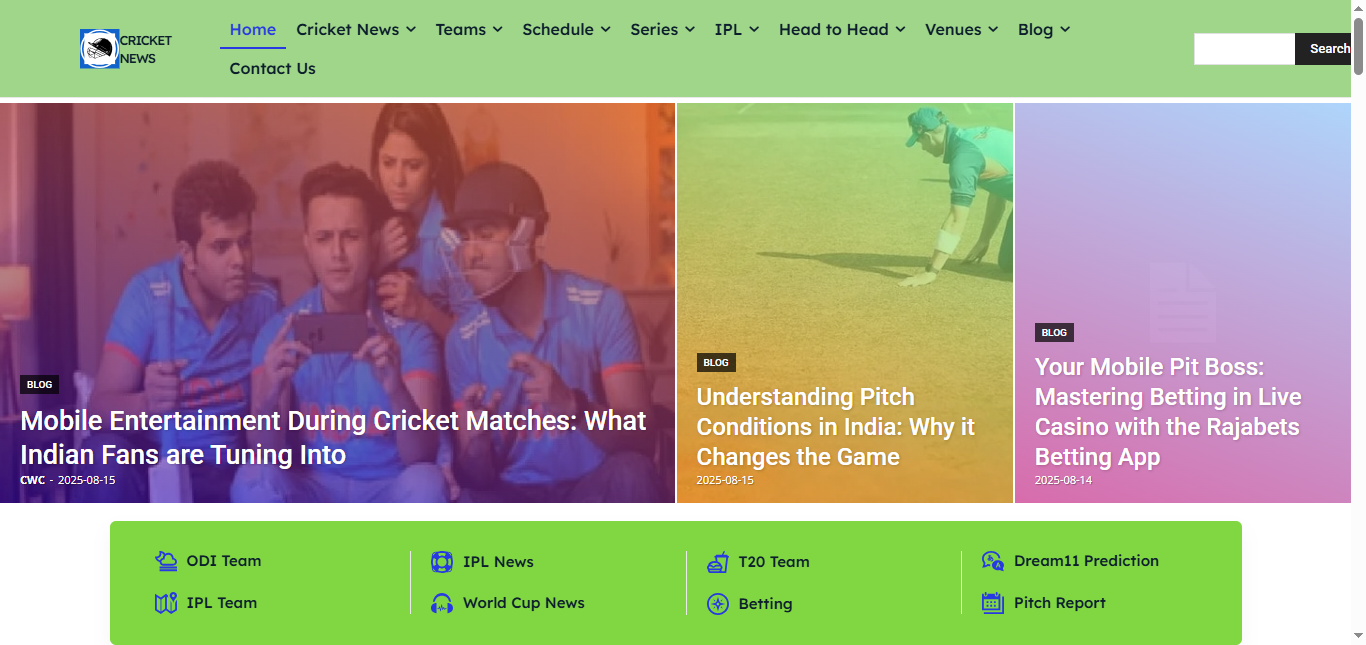The width and height of the screenshot is (1366, 645).
Task: Click the Betting compass icon
Action: click(718, 604)
